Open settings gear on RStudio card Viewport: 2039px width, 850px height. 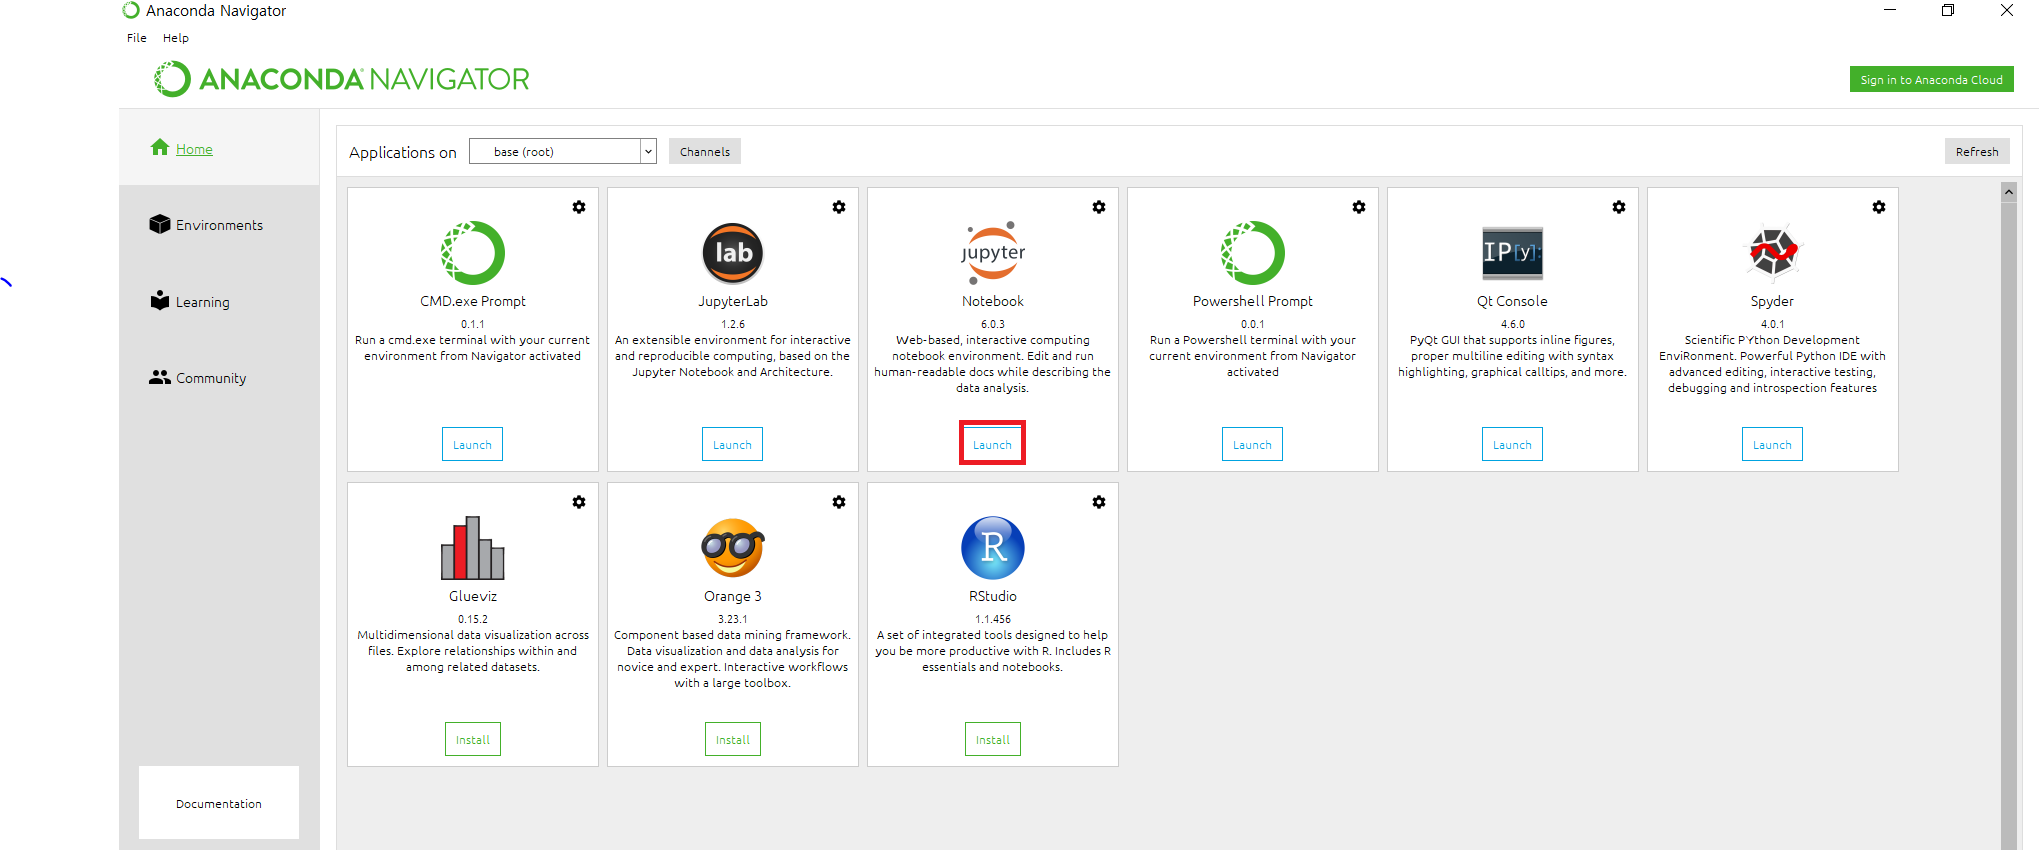pyautogui.click(x=1099, y=502)
